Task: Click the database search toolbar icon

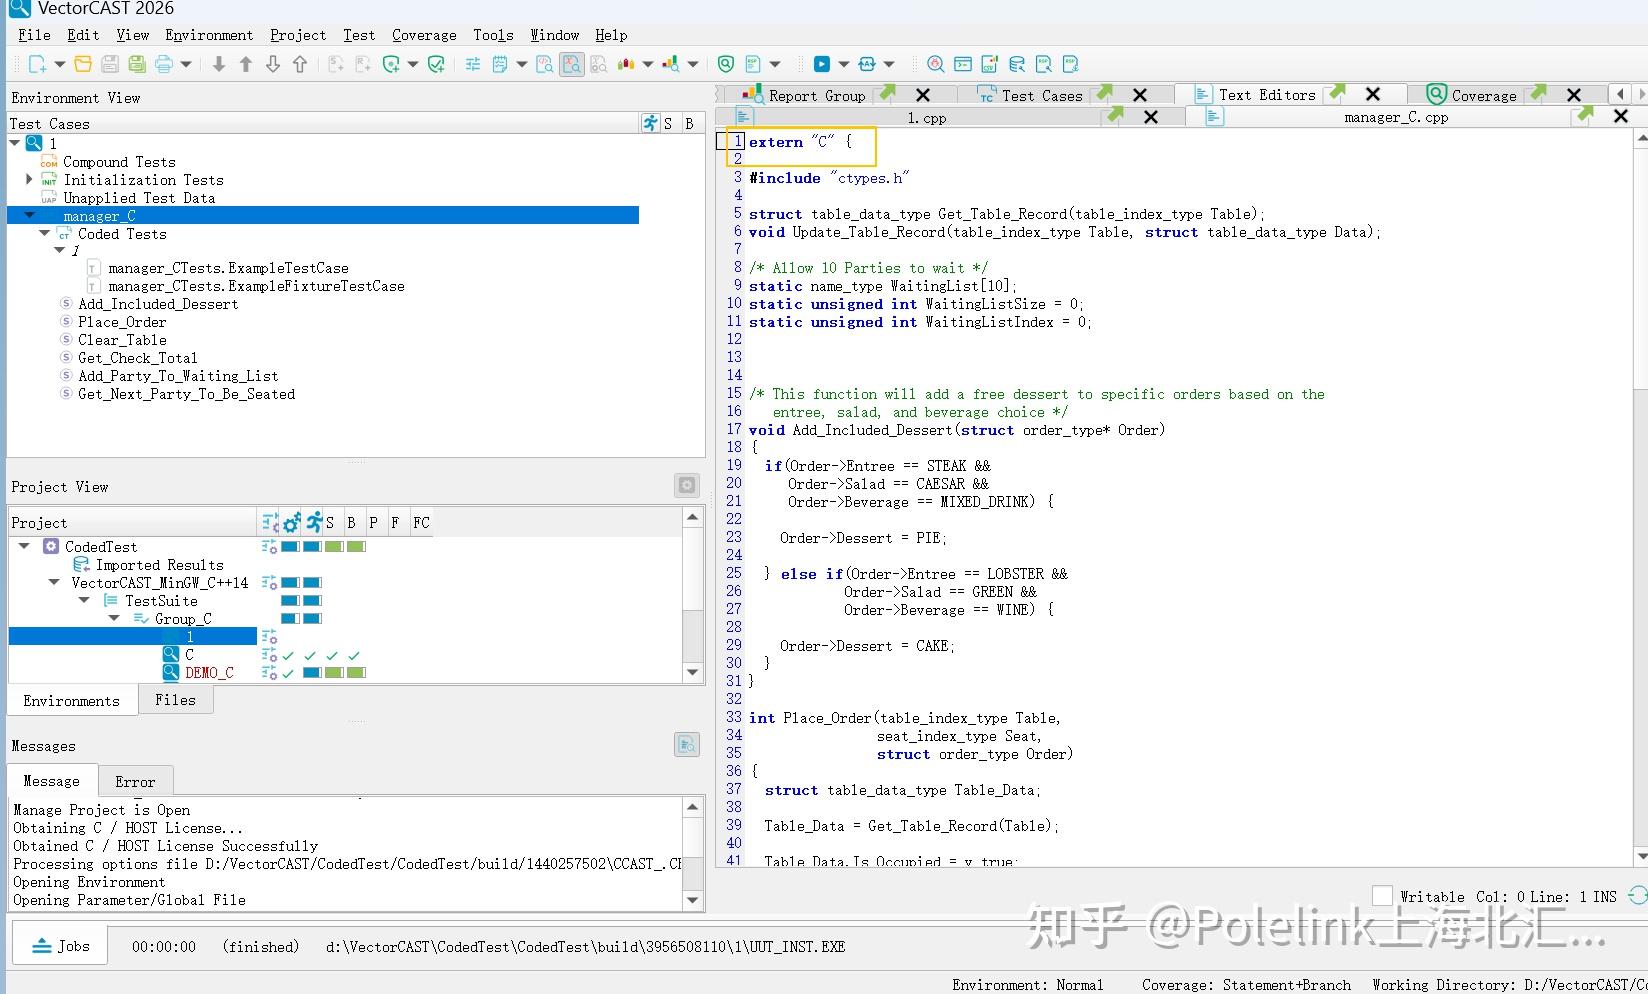Action: [1017, 64]
